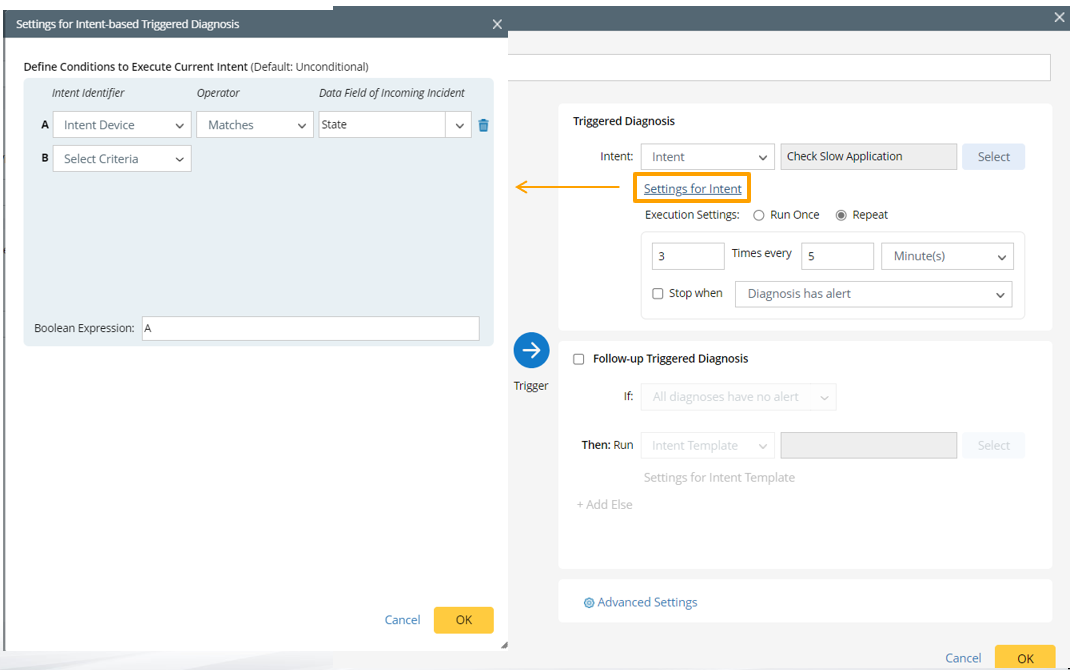
Task: Click the Settings for Intent link
Action: [x=692, y=189]
